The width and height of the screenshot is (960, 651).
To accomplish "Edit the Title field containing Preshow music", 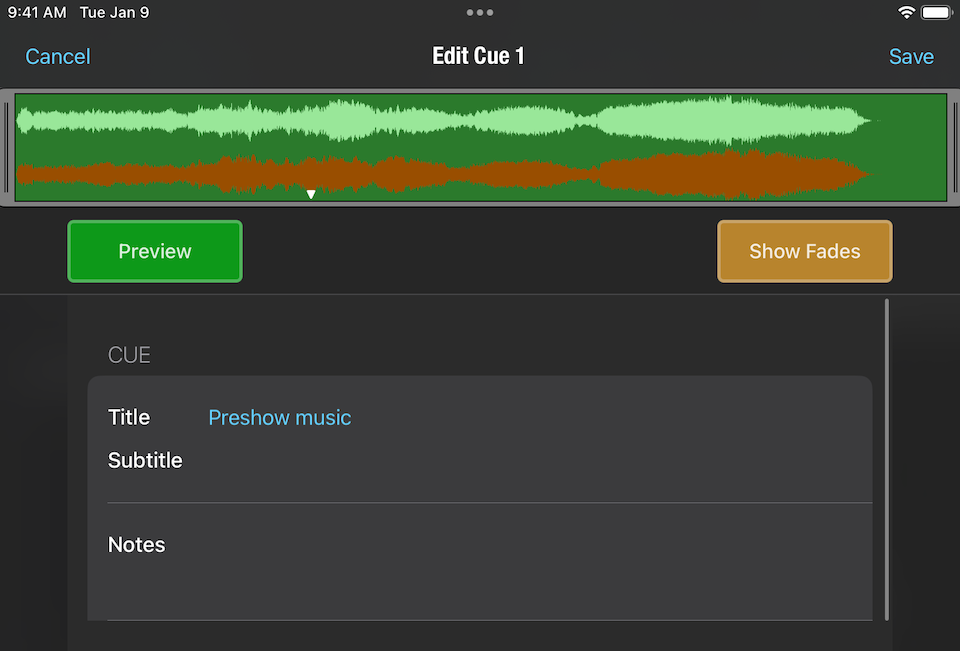I will (279, 418).
